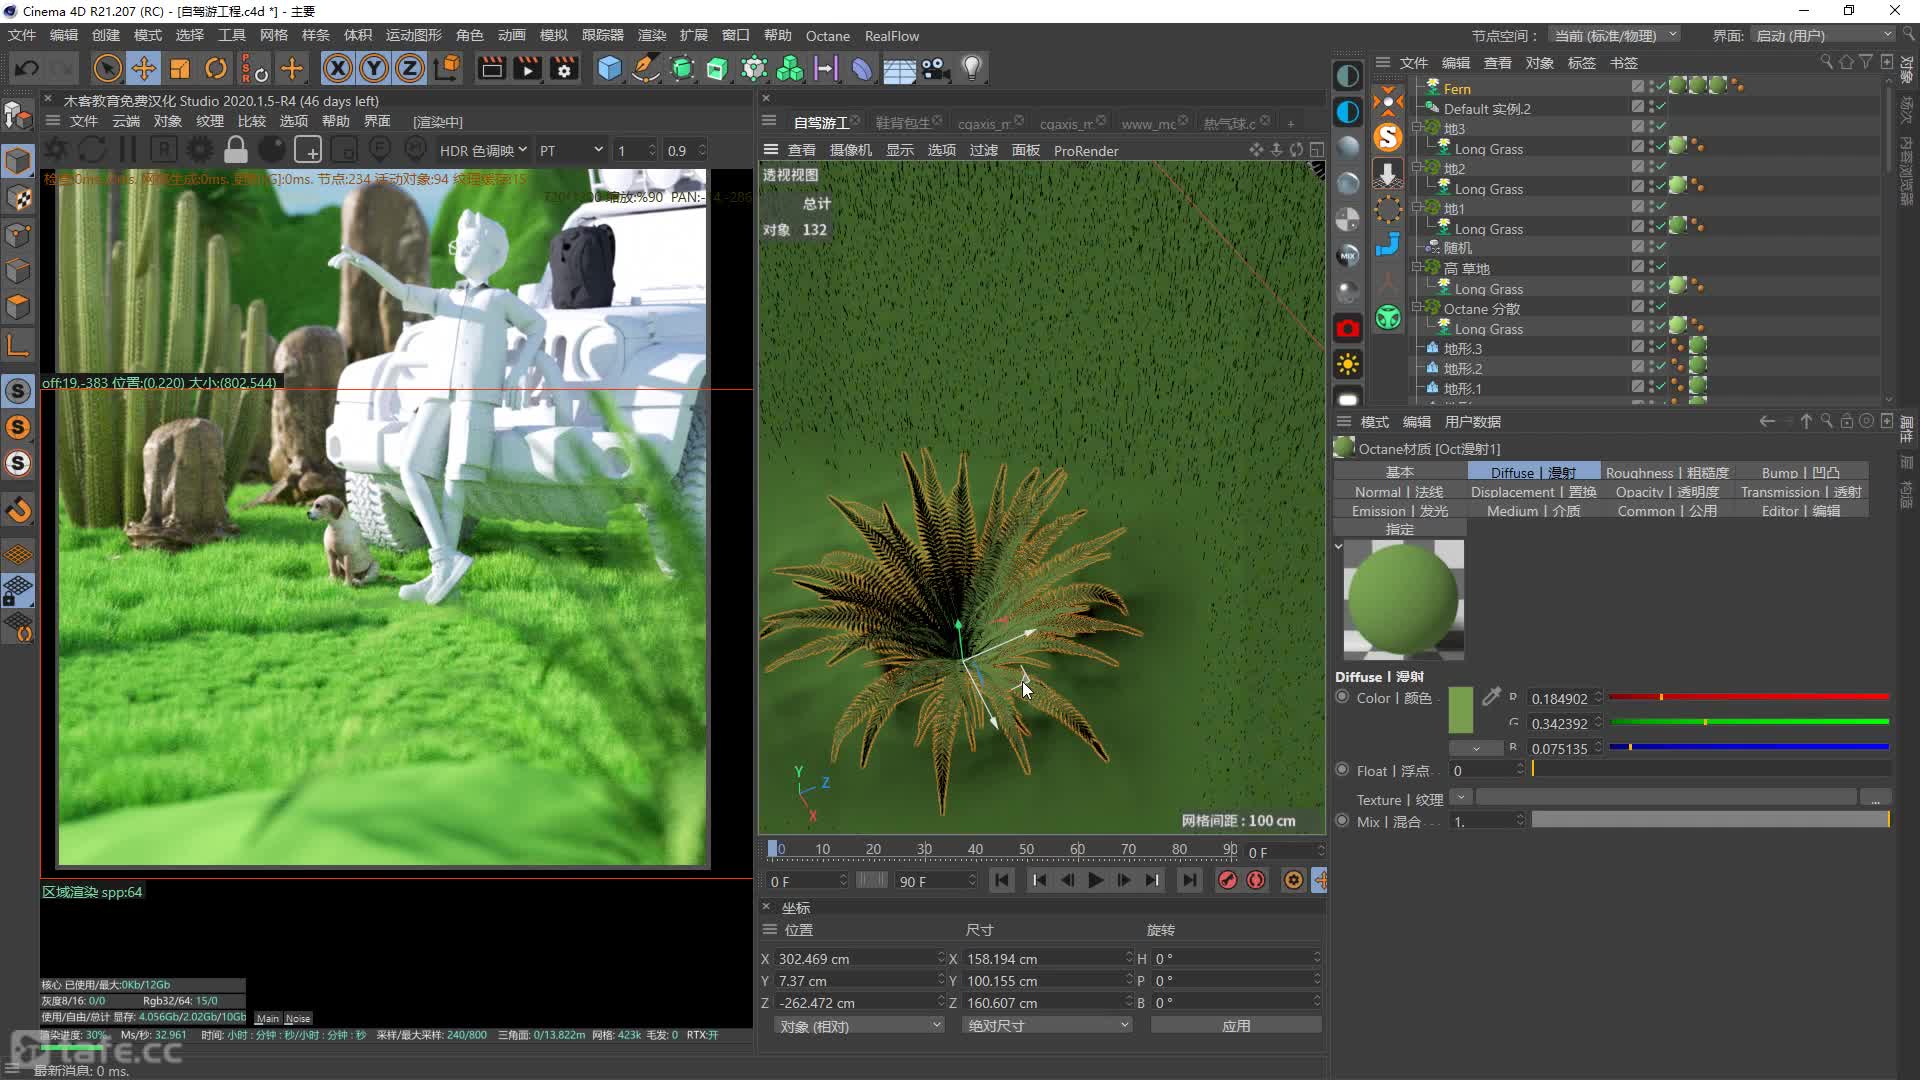
Task: Jump to the end of the animation
Action: tap(1188, 880)
